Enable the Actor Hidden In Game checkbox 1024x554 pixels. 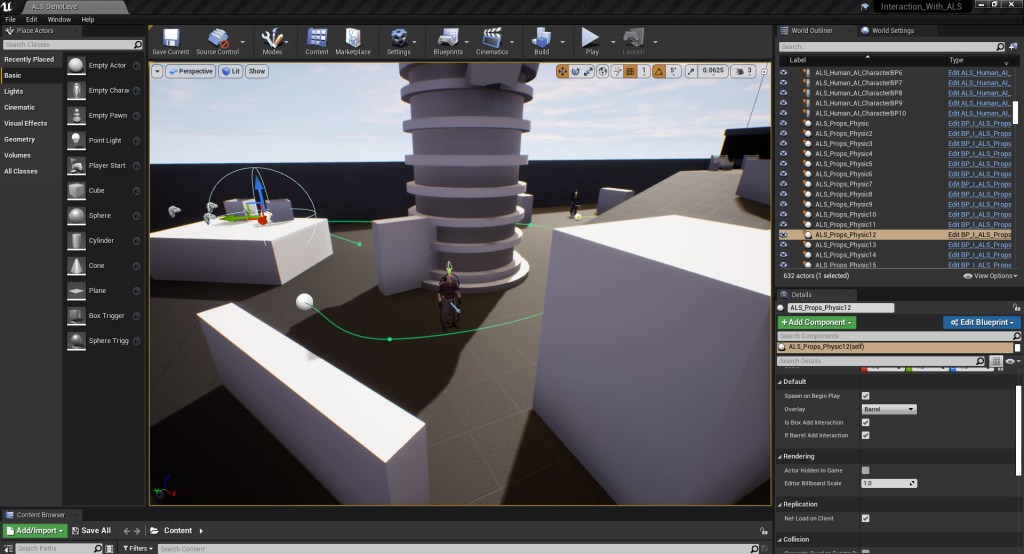[865, 470]
